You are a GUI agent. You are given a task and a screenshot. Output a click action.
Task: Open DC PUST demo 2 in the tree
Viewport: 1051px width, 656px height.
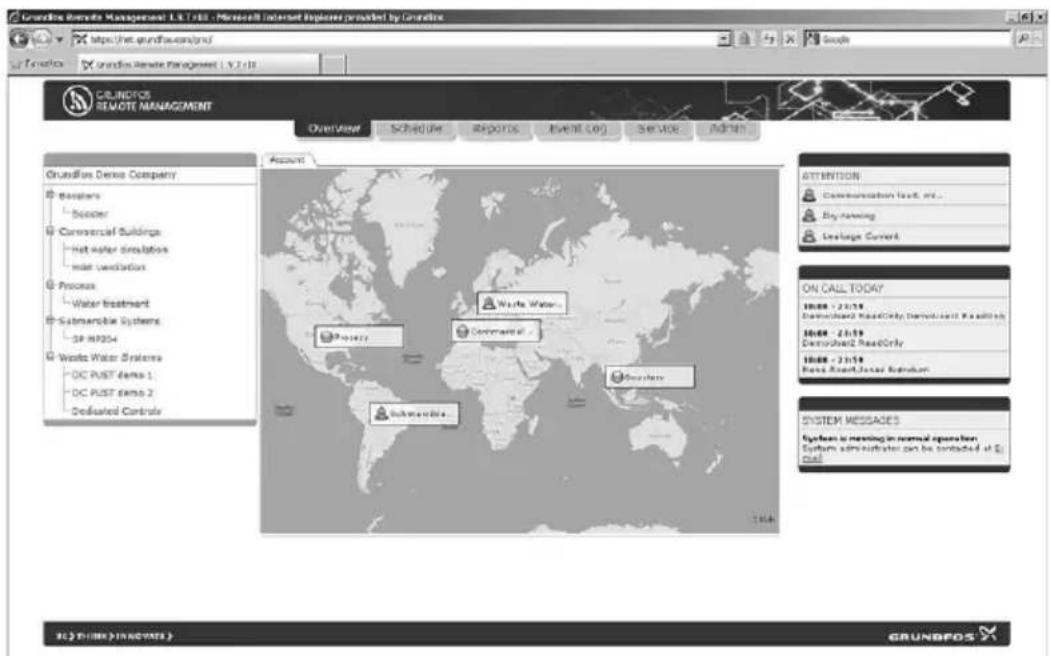point(112,393)
